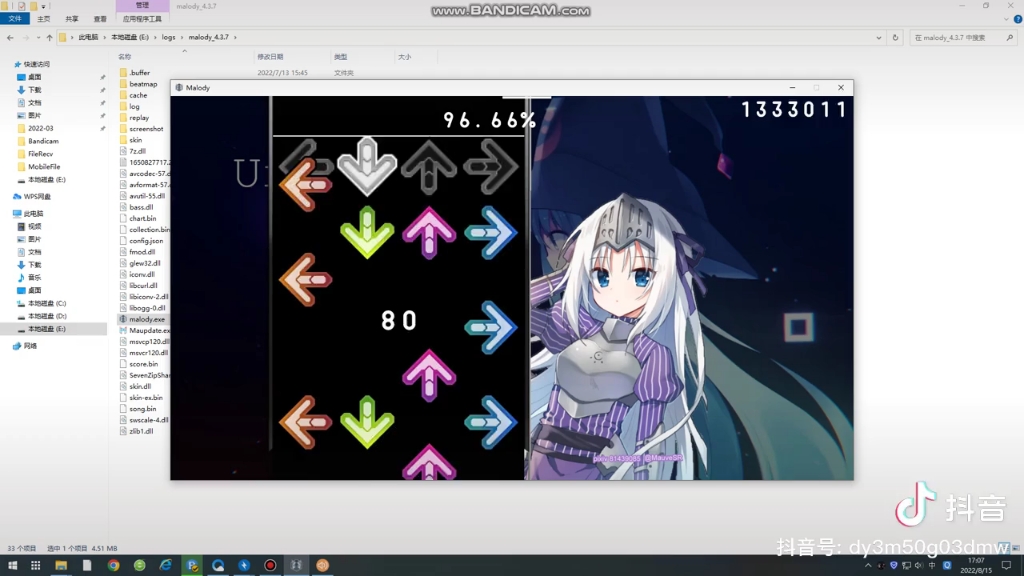Image resolution: width=1024 pixels, height=576 pixels.
Task: Expand the chevron after logs in breadcrumb
Action: [x=182, y=38]
